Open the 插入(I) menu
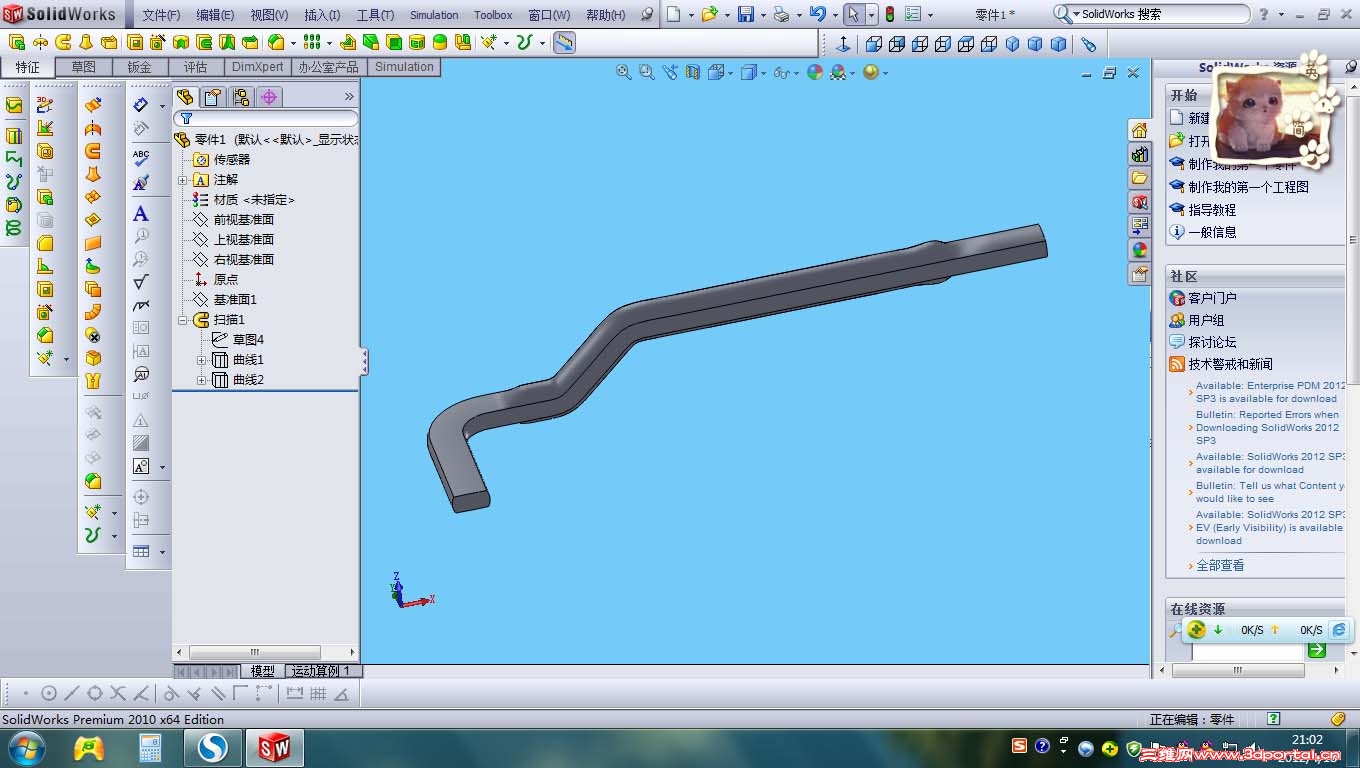Screen dimensions: 1360x768 [321, 15]
